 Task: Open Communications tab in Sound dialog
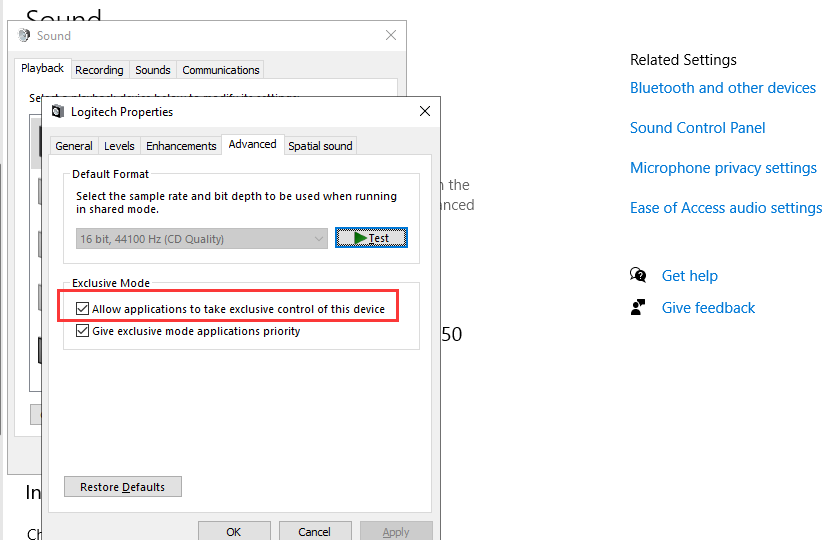click(x=220, y=70)
